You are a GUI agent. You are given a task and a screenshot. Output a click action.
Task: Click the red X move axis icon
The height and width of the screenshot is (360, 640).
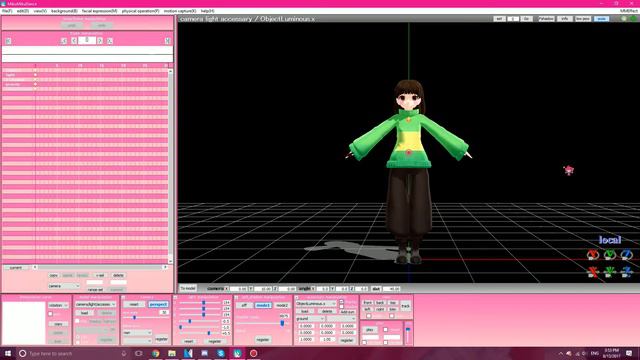(593, 272)
